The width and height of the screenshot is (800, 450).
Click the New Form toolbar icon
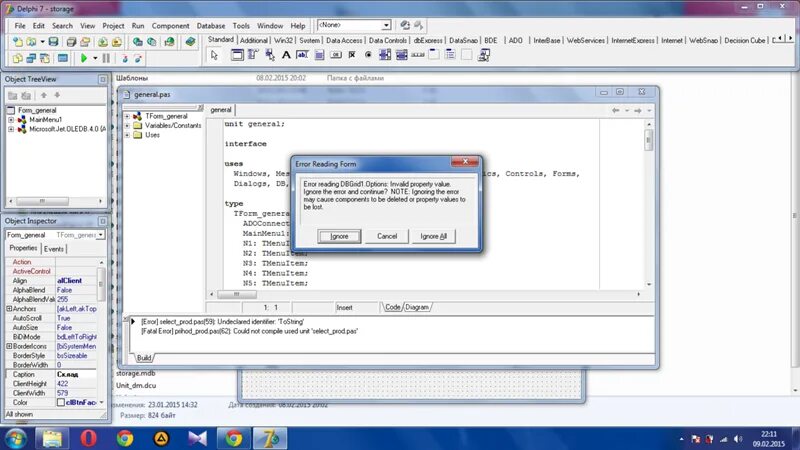[x=63, y=58]
